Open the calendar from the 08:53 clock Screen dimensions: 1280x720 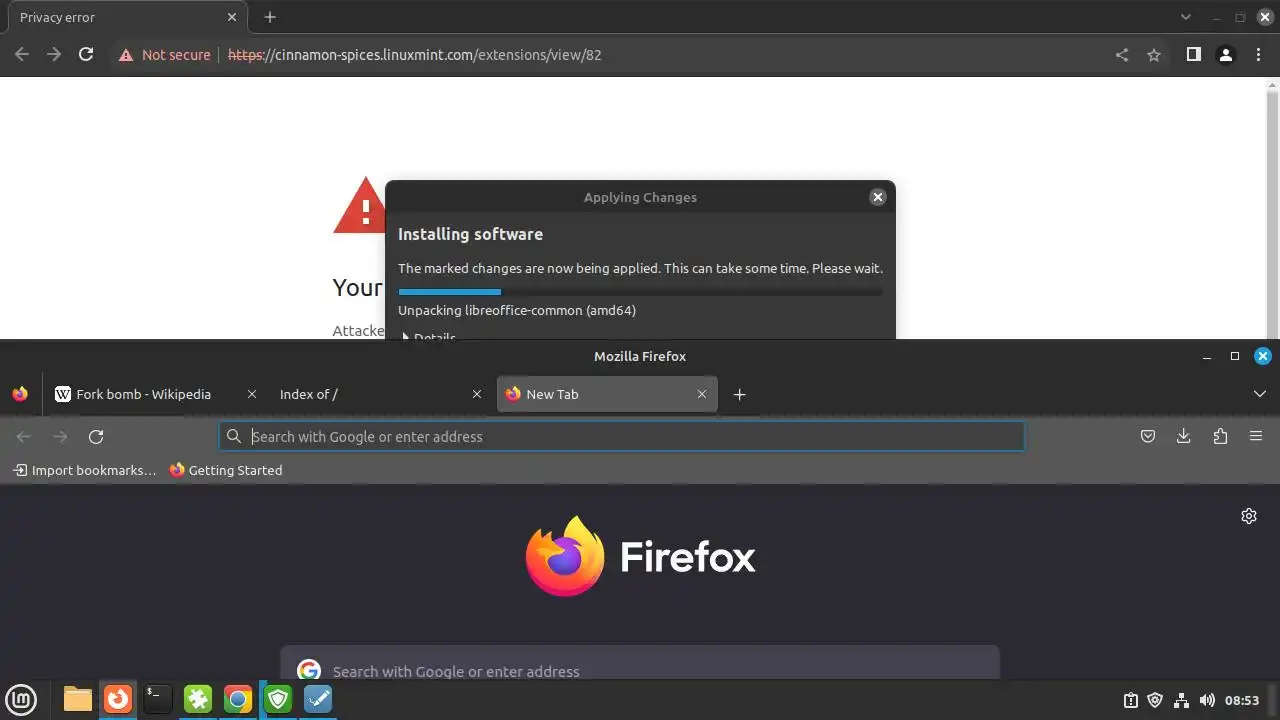point(1242,700)
